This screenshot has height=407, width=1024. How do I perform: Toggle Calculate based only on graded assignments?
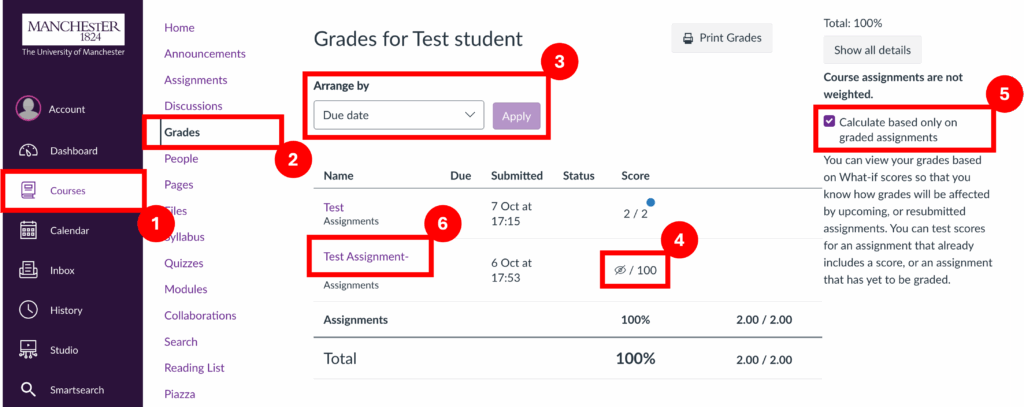click(x=829, y=121)
